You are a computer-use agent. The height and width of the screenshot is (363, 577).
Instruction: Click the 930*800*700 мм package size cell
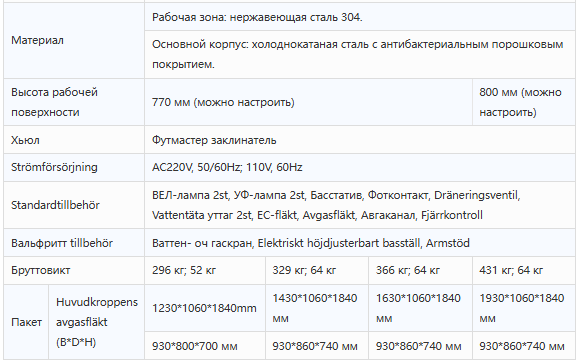pos(205,346)
